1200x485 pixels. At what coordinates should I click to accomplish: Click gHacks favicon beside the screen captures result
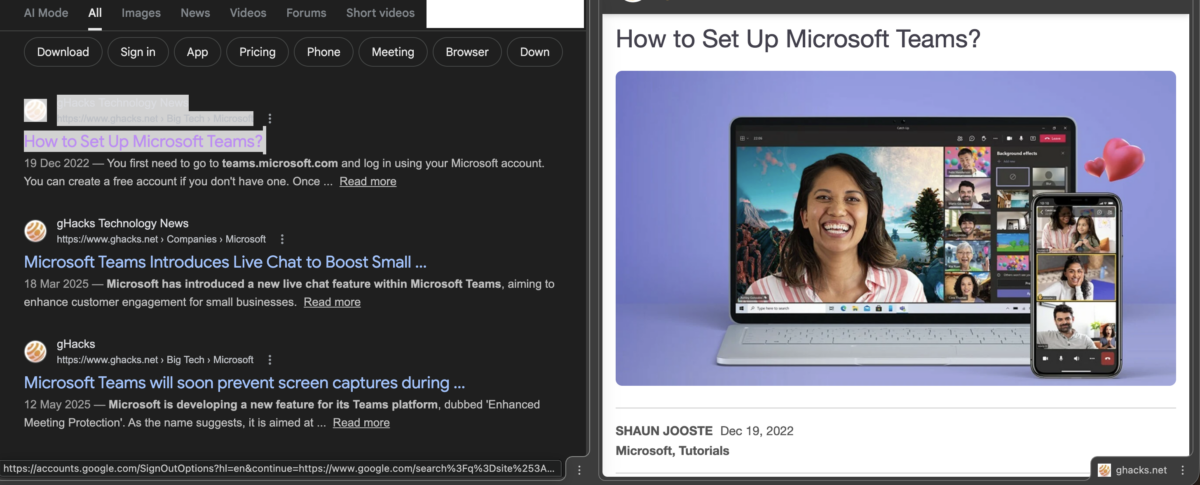(35, 351)
